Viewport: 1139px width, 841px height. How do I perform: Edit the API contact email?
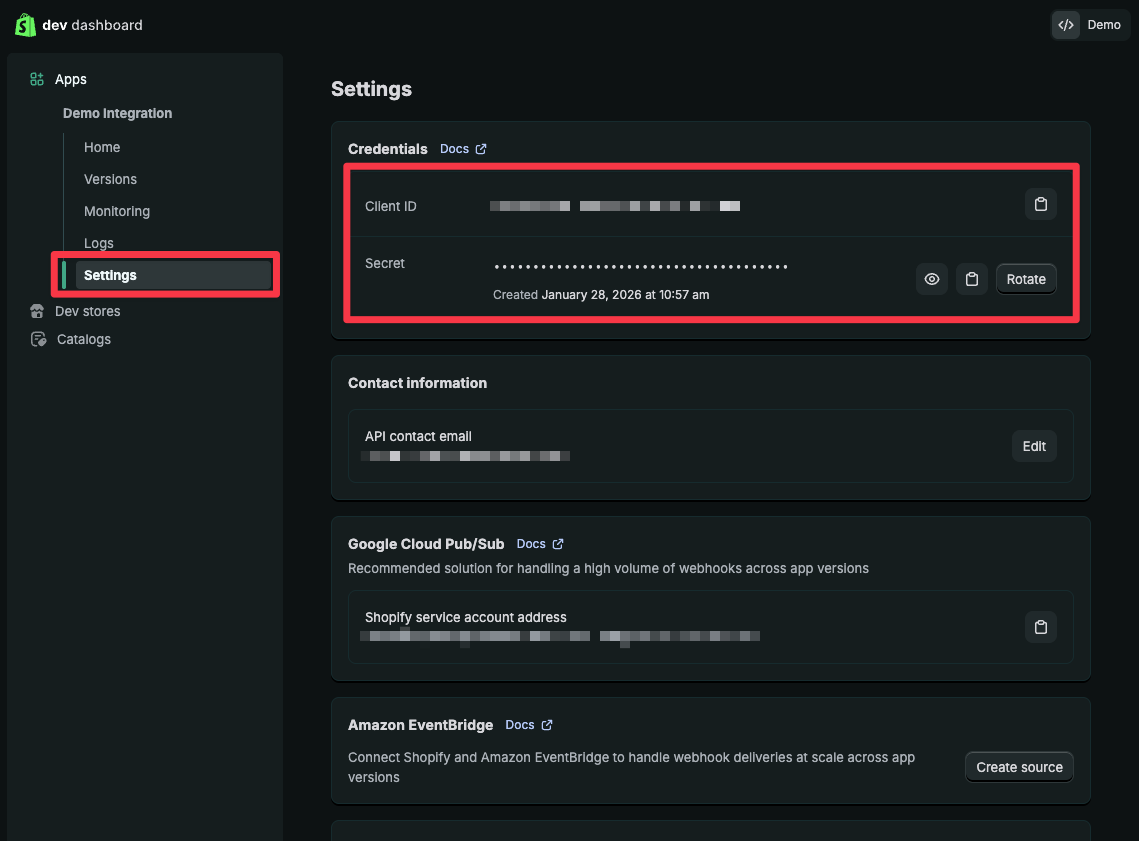(x=1034, y=446)
